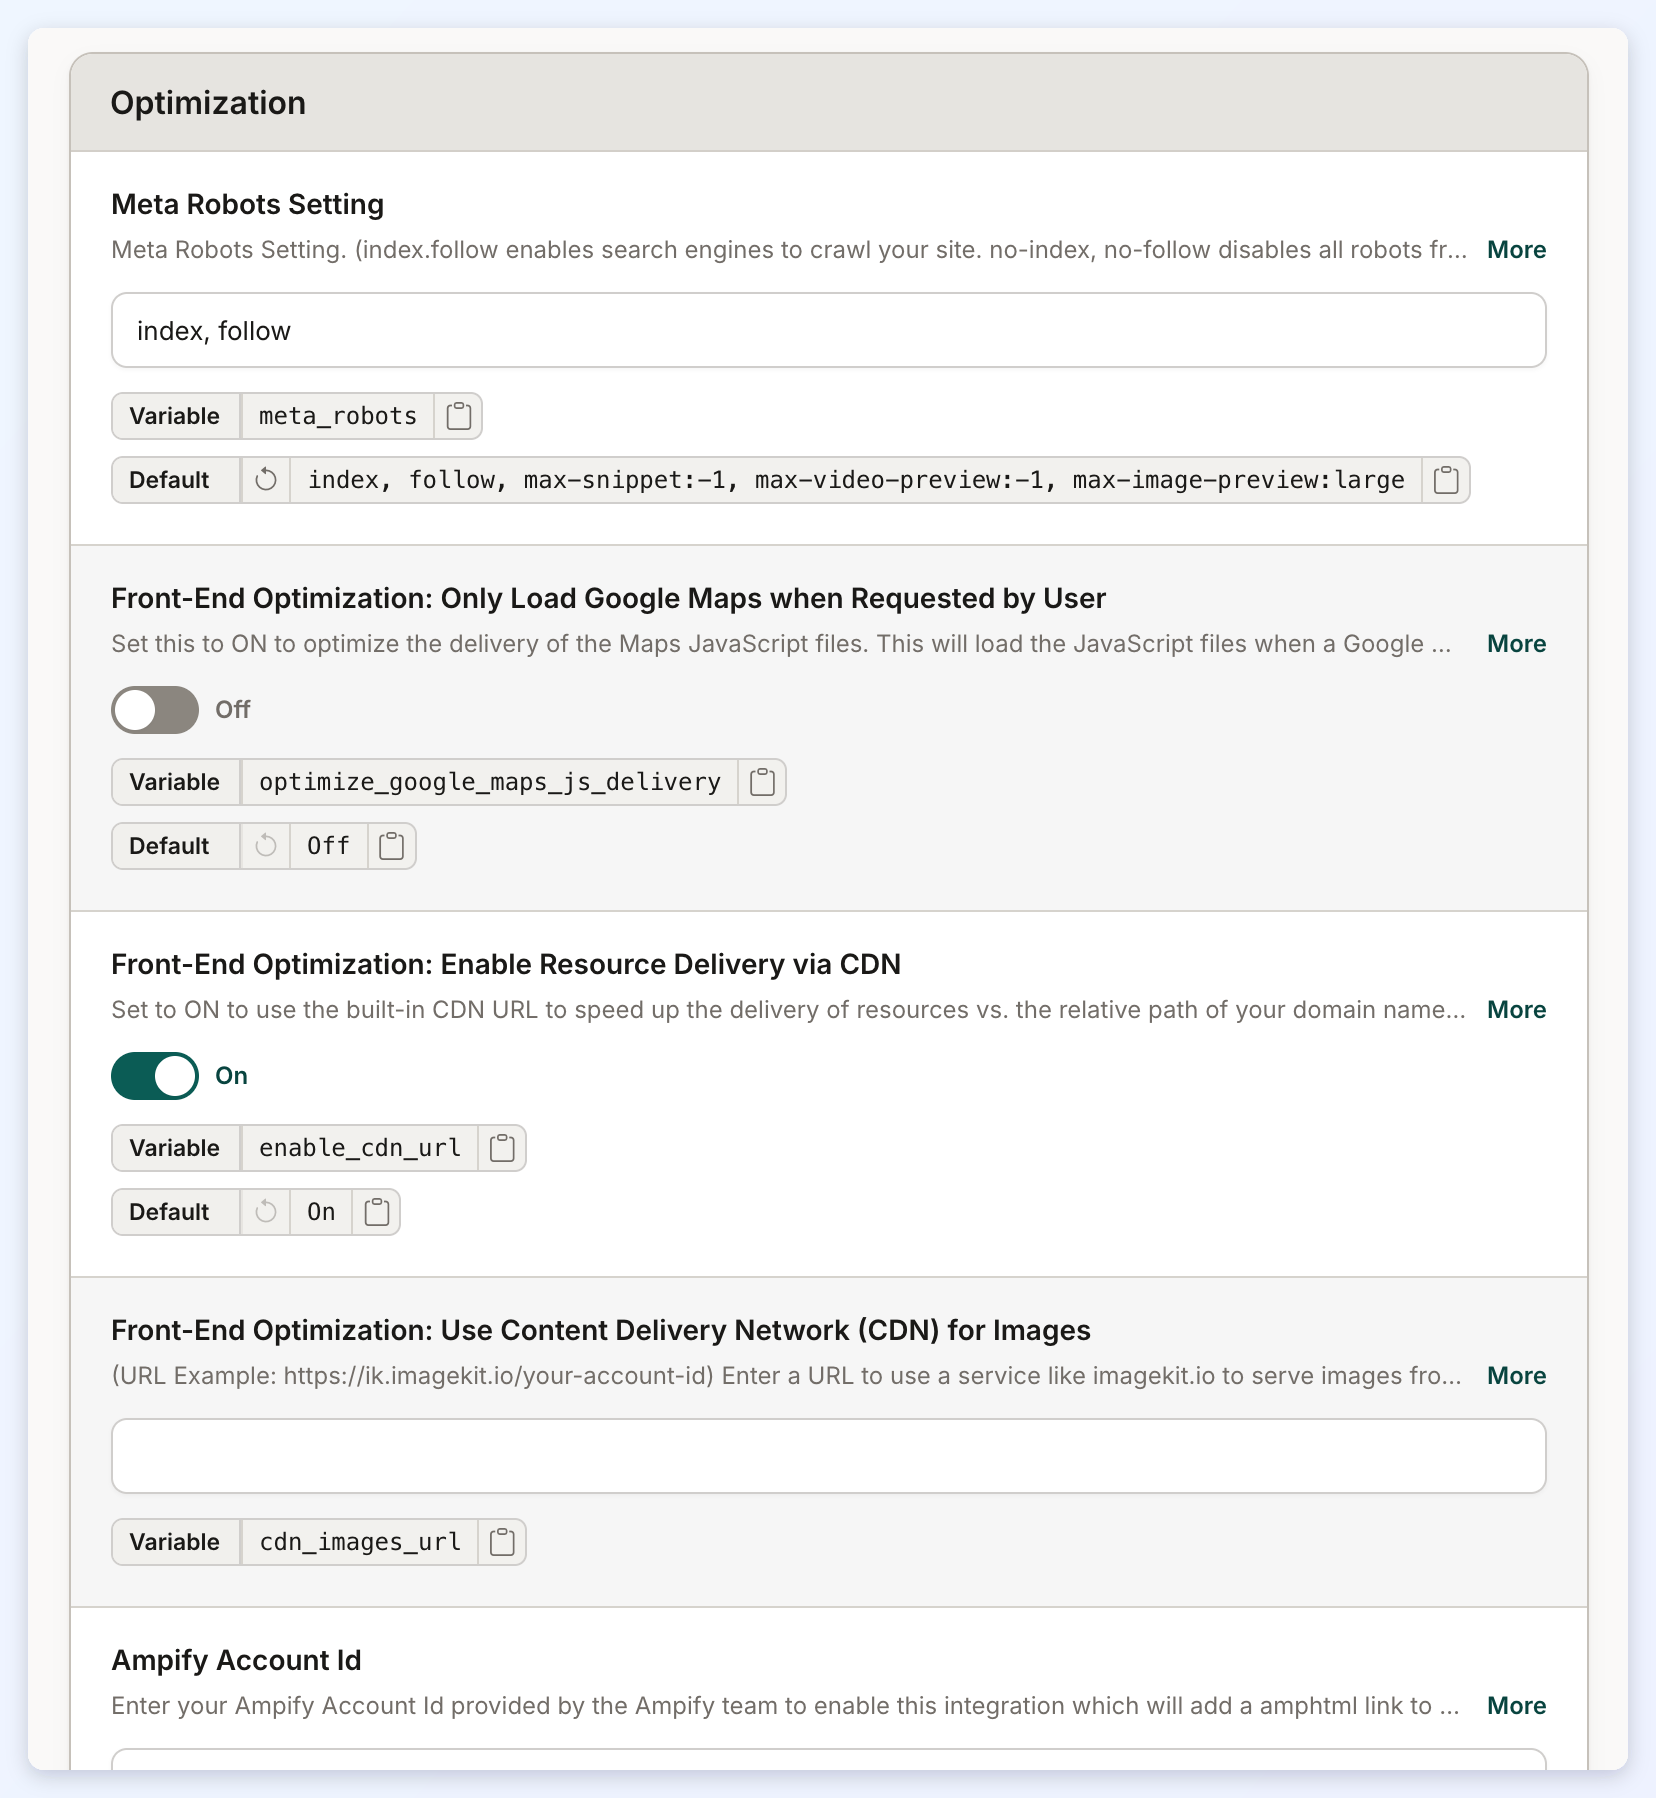
Task: Copy the meta_robots variable name
Action: (x=459, y=416)
